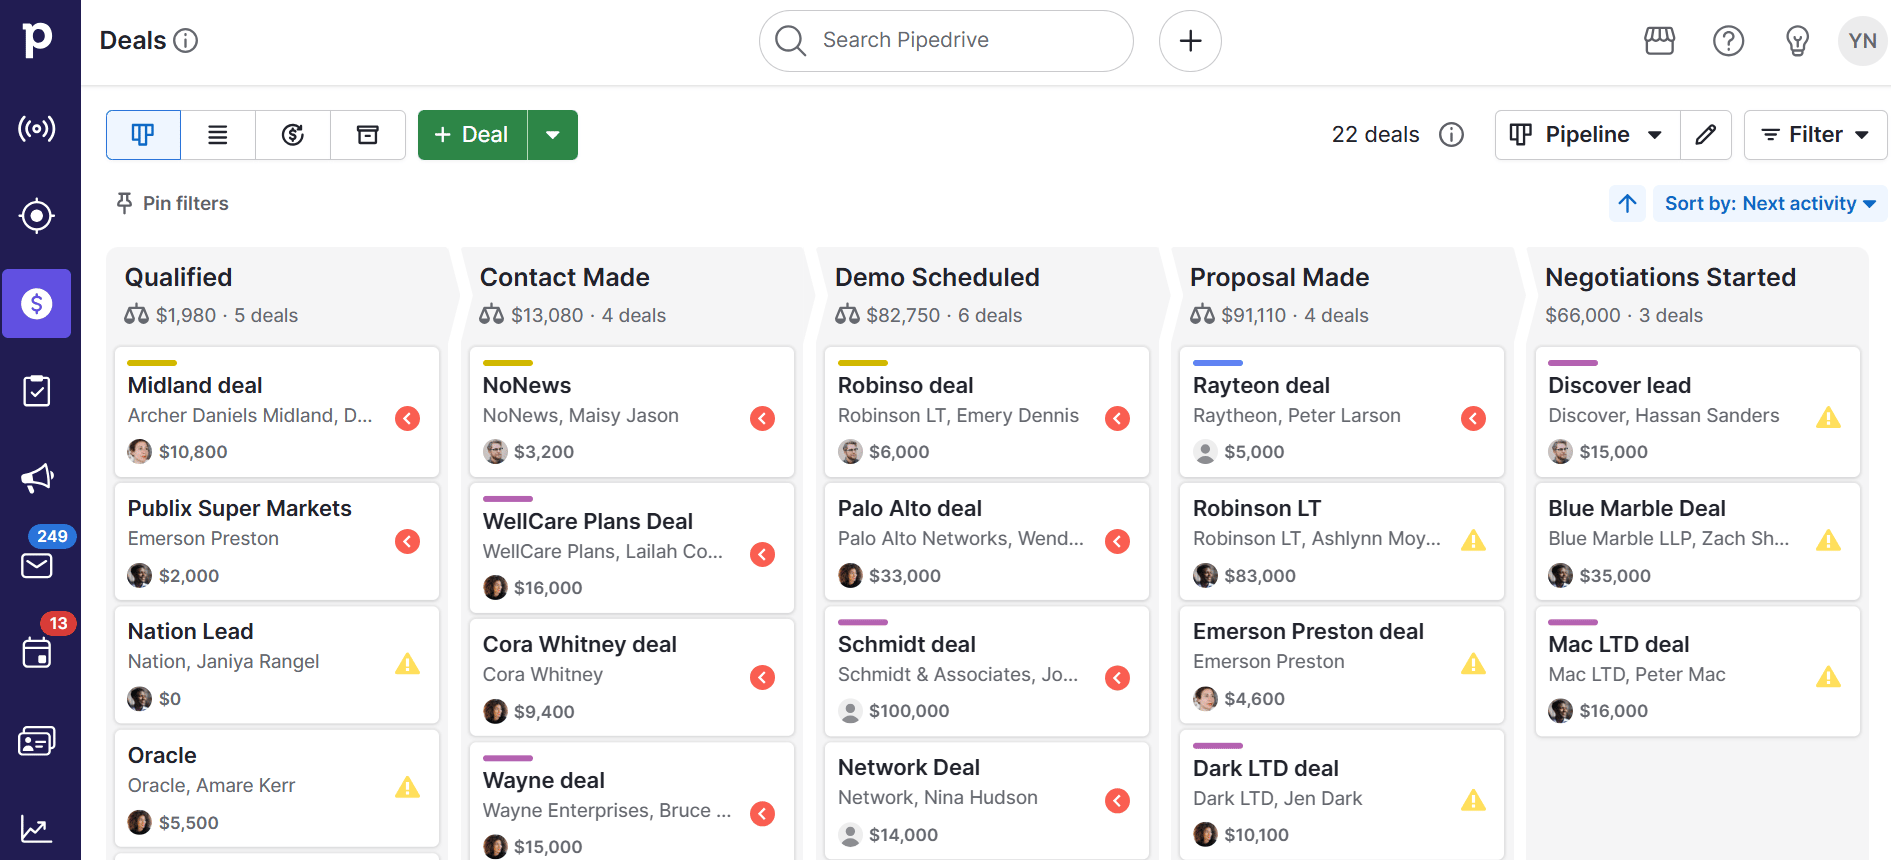Image resolution: width=1891 pixels, height=860 pixels.
Task: Click the blue label on Rayteon deal
Action: (1217, 362)
